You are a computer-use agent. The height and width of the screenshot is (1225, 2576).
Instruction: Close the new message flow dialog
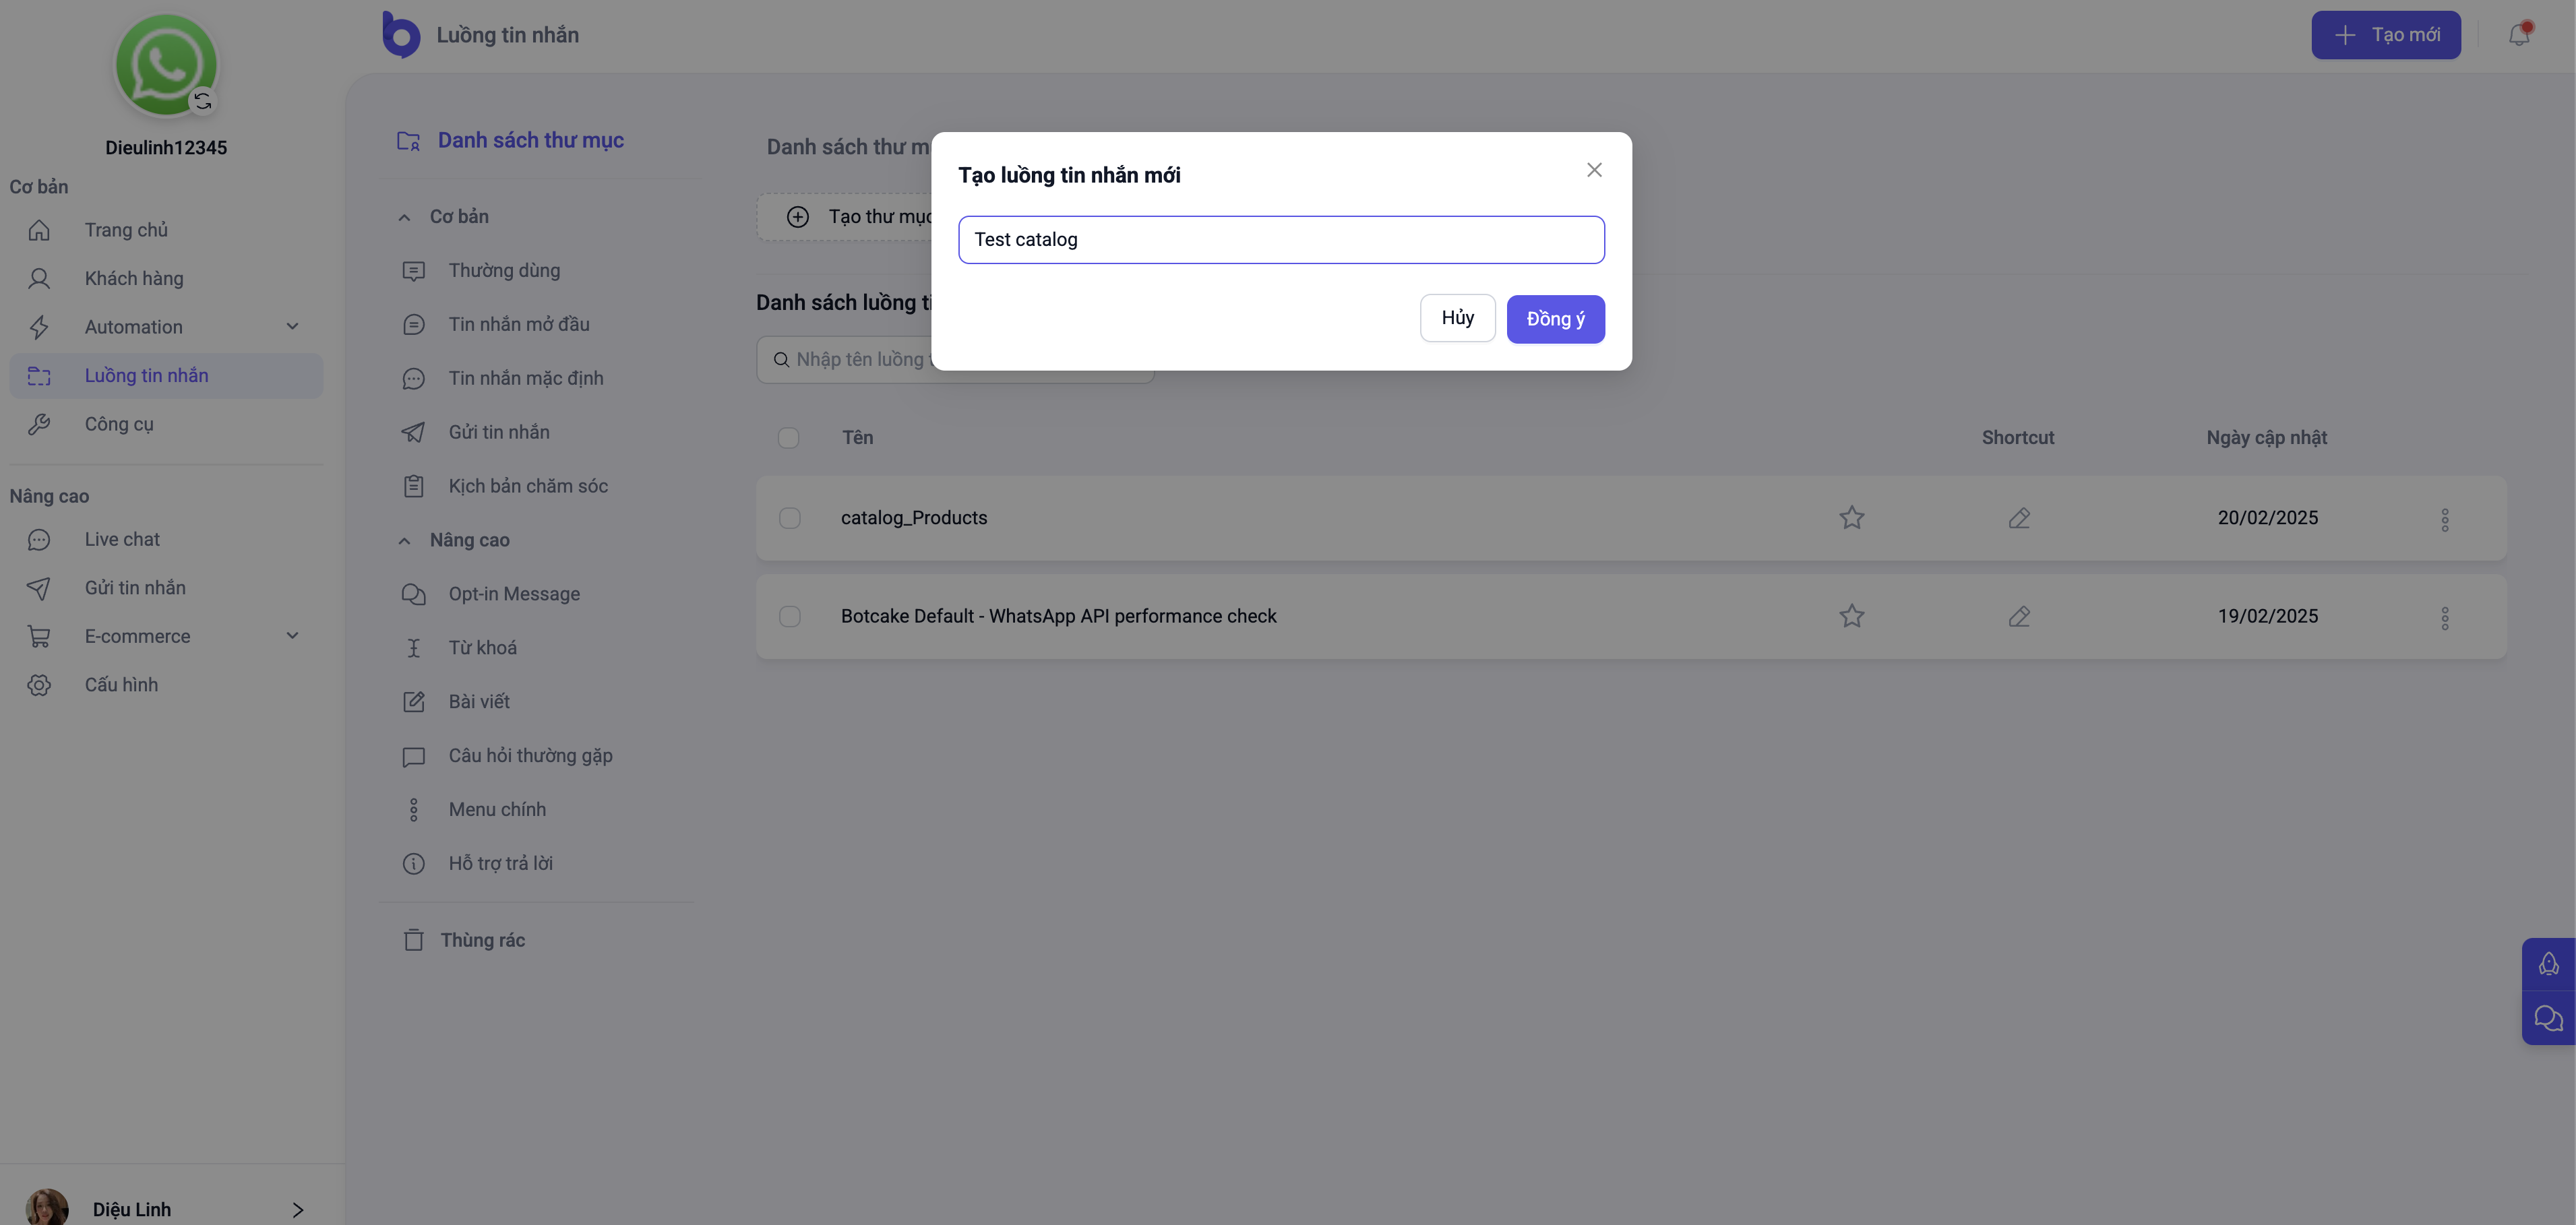tap(1594, 170)
